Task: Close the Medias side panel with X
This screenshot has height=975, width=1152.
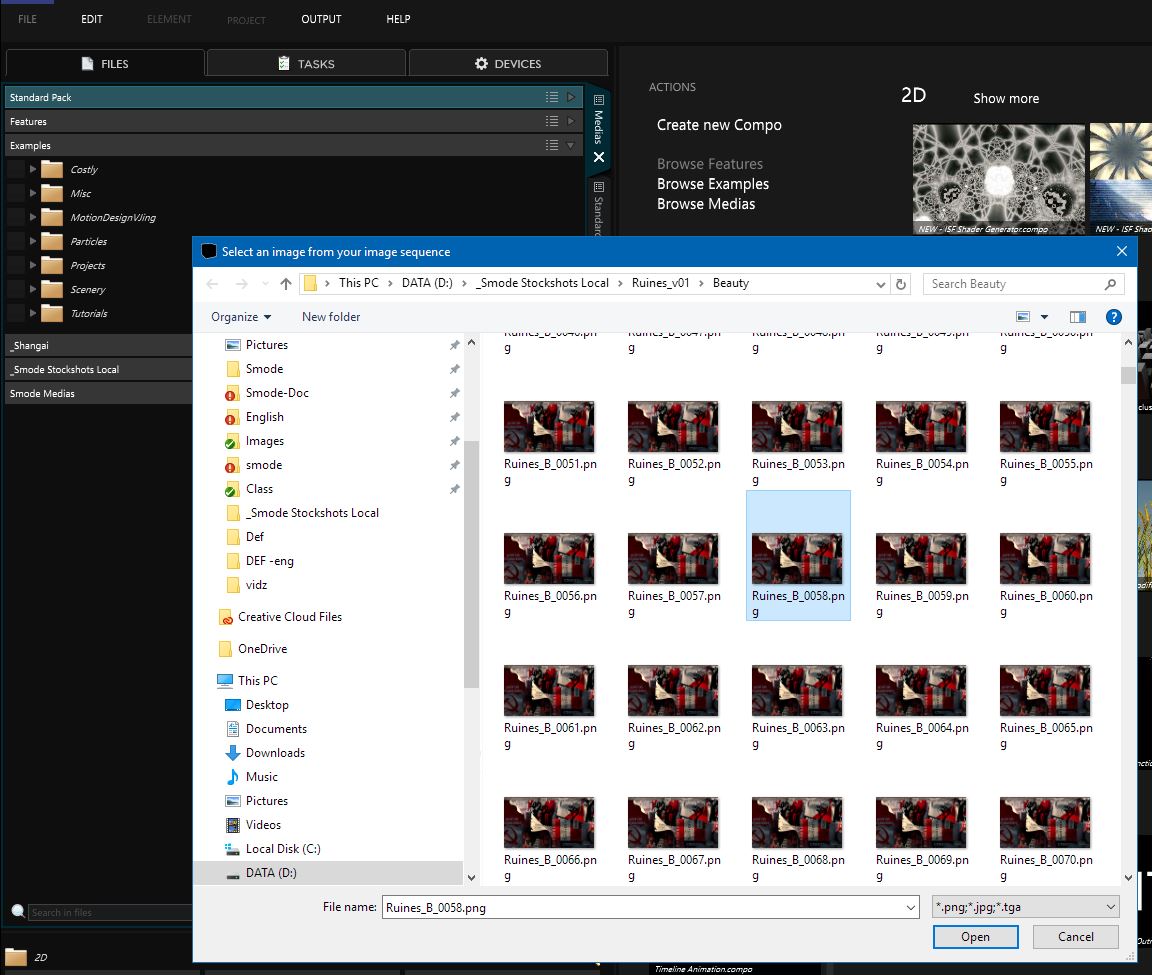Action: point(599,157)
